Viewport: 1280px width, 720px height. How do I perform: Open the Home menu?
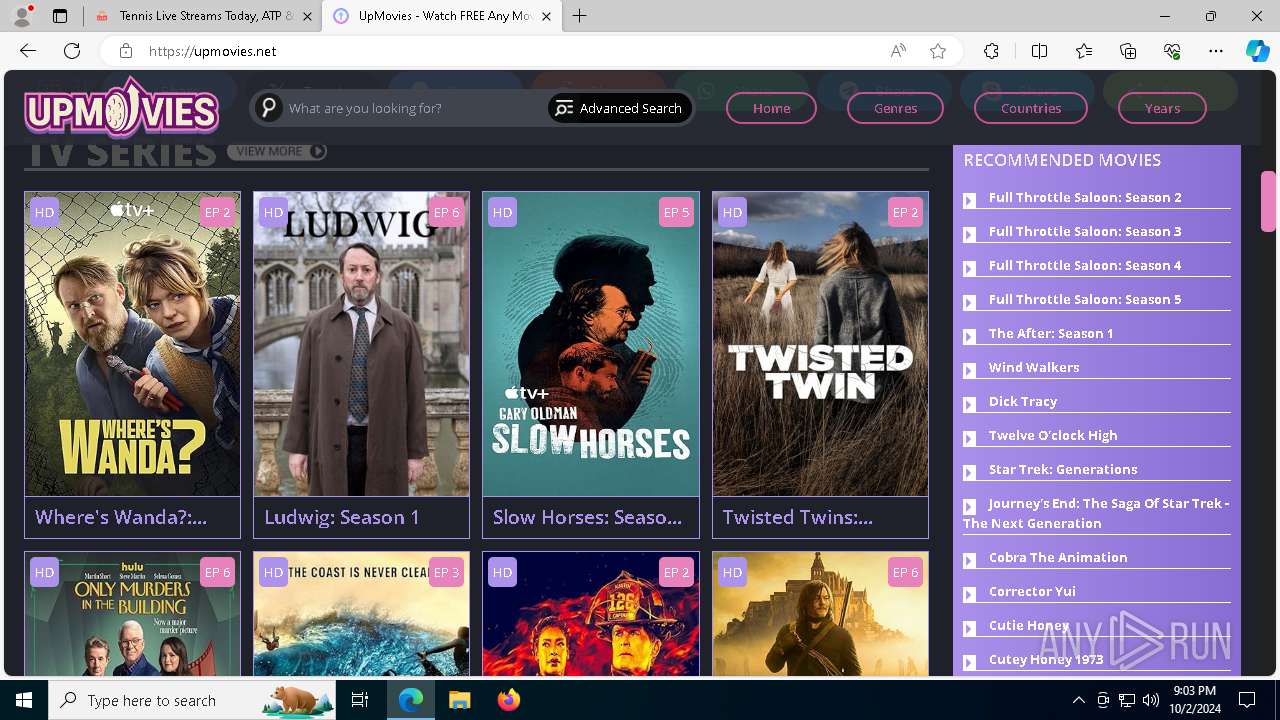tap(771, 108)
